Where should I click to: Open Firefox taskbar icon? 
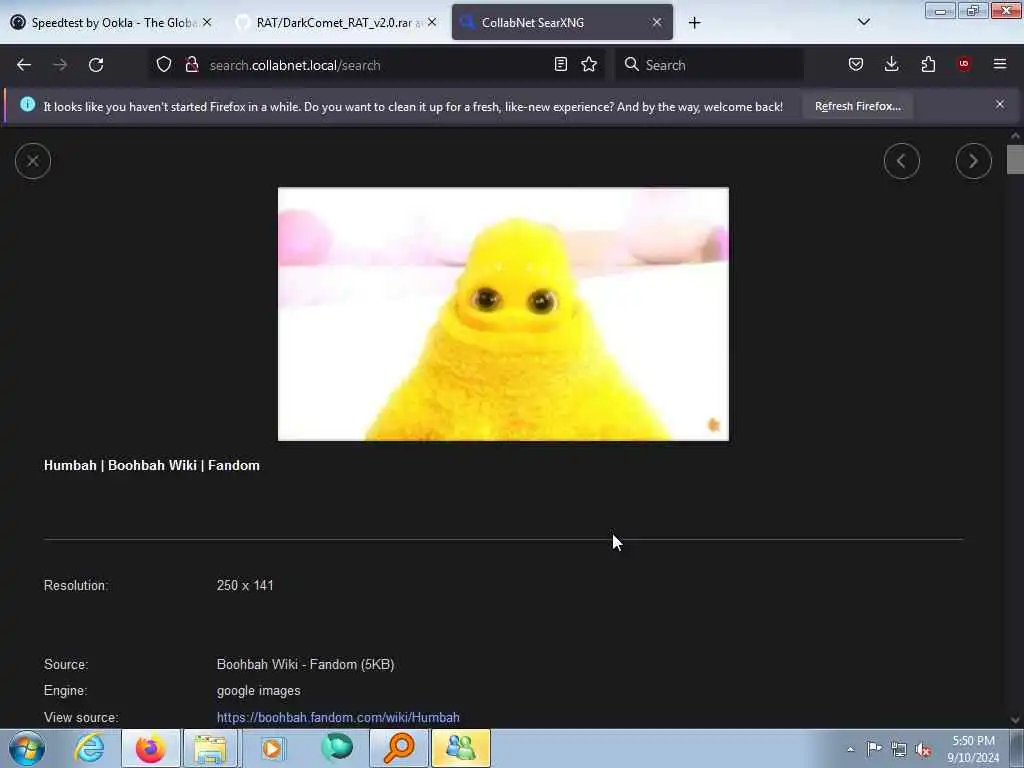(x=150, y=748)
